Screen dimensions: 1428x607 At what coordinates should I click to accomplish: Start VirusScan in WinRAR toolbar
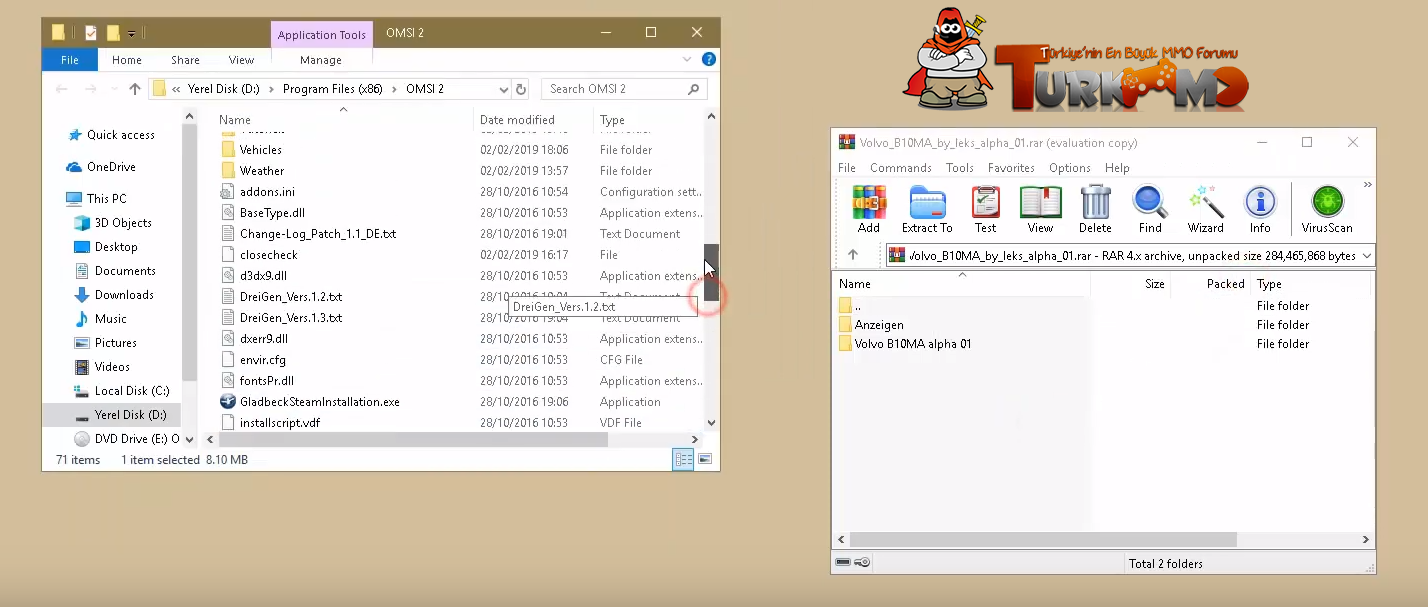pyautogui.click(x=1327, y=210)
